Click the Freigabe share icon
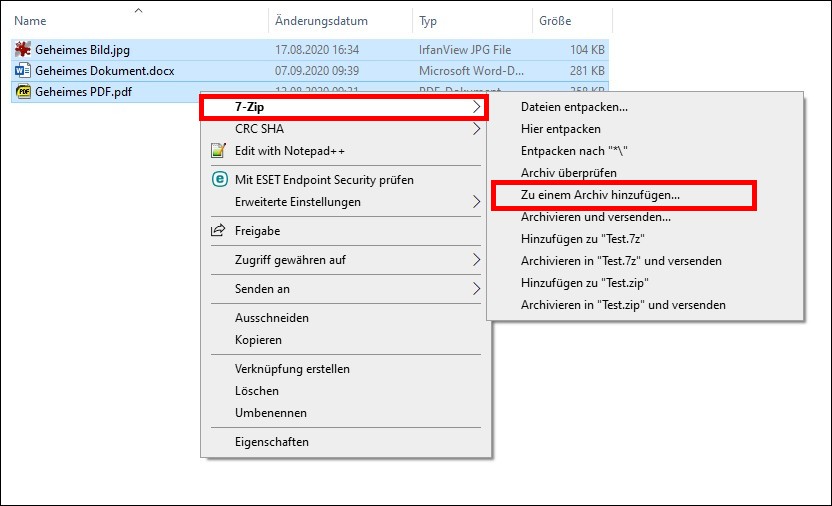Viewport: 832px width, 506px height. (x=218, y=231)
